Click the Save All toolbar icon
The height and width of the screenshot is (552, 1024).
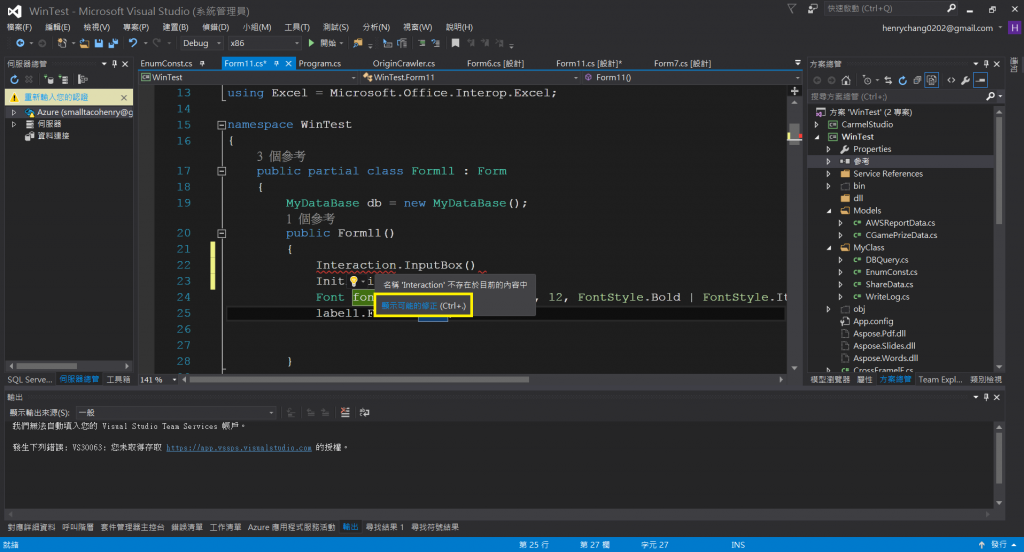tap(113, 43)
